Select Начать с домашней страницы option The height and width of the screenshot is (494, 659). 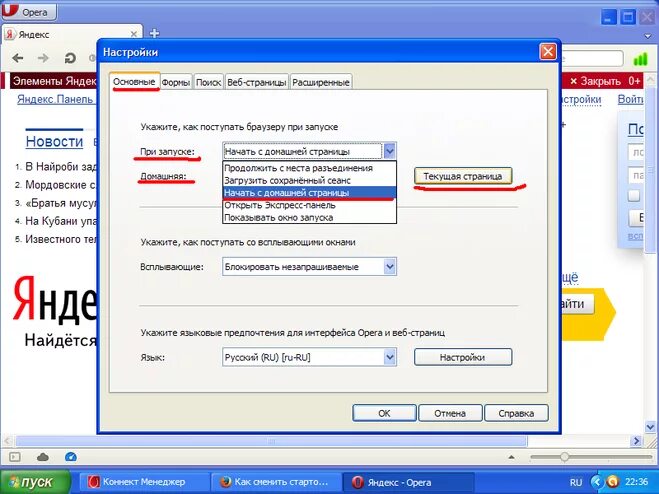[309, 193]
